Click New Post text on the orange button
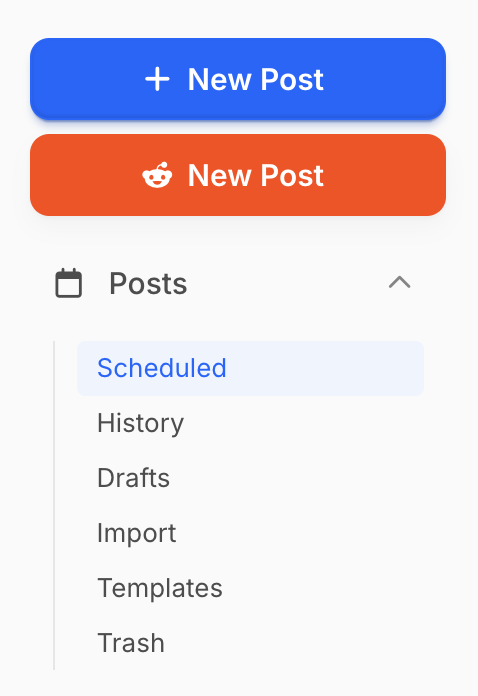 pos(256,175)
